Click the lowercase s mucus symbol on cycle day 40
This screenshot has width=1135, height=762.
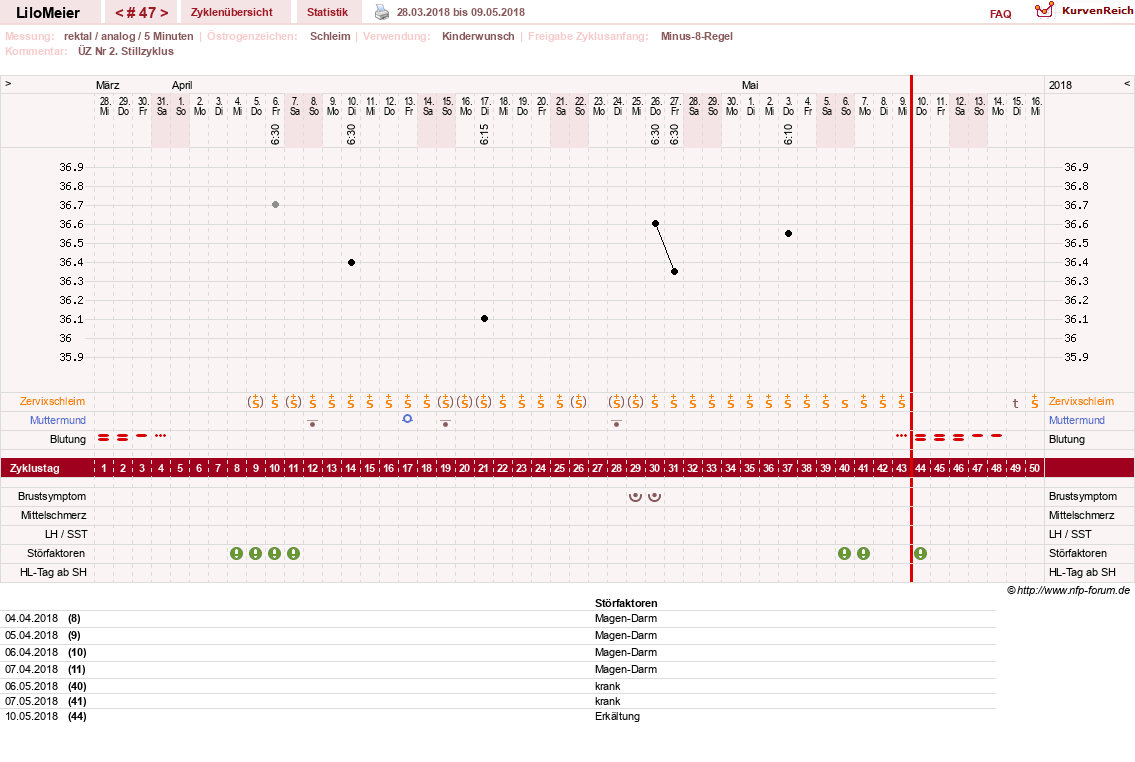point(845,404)
